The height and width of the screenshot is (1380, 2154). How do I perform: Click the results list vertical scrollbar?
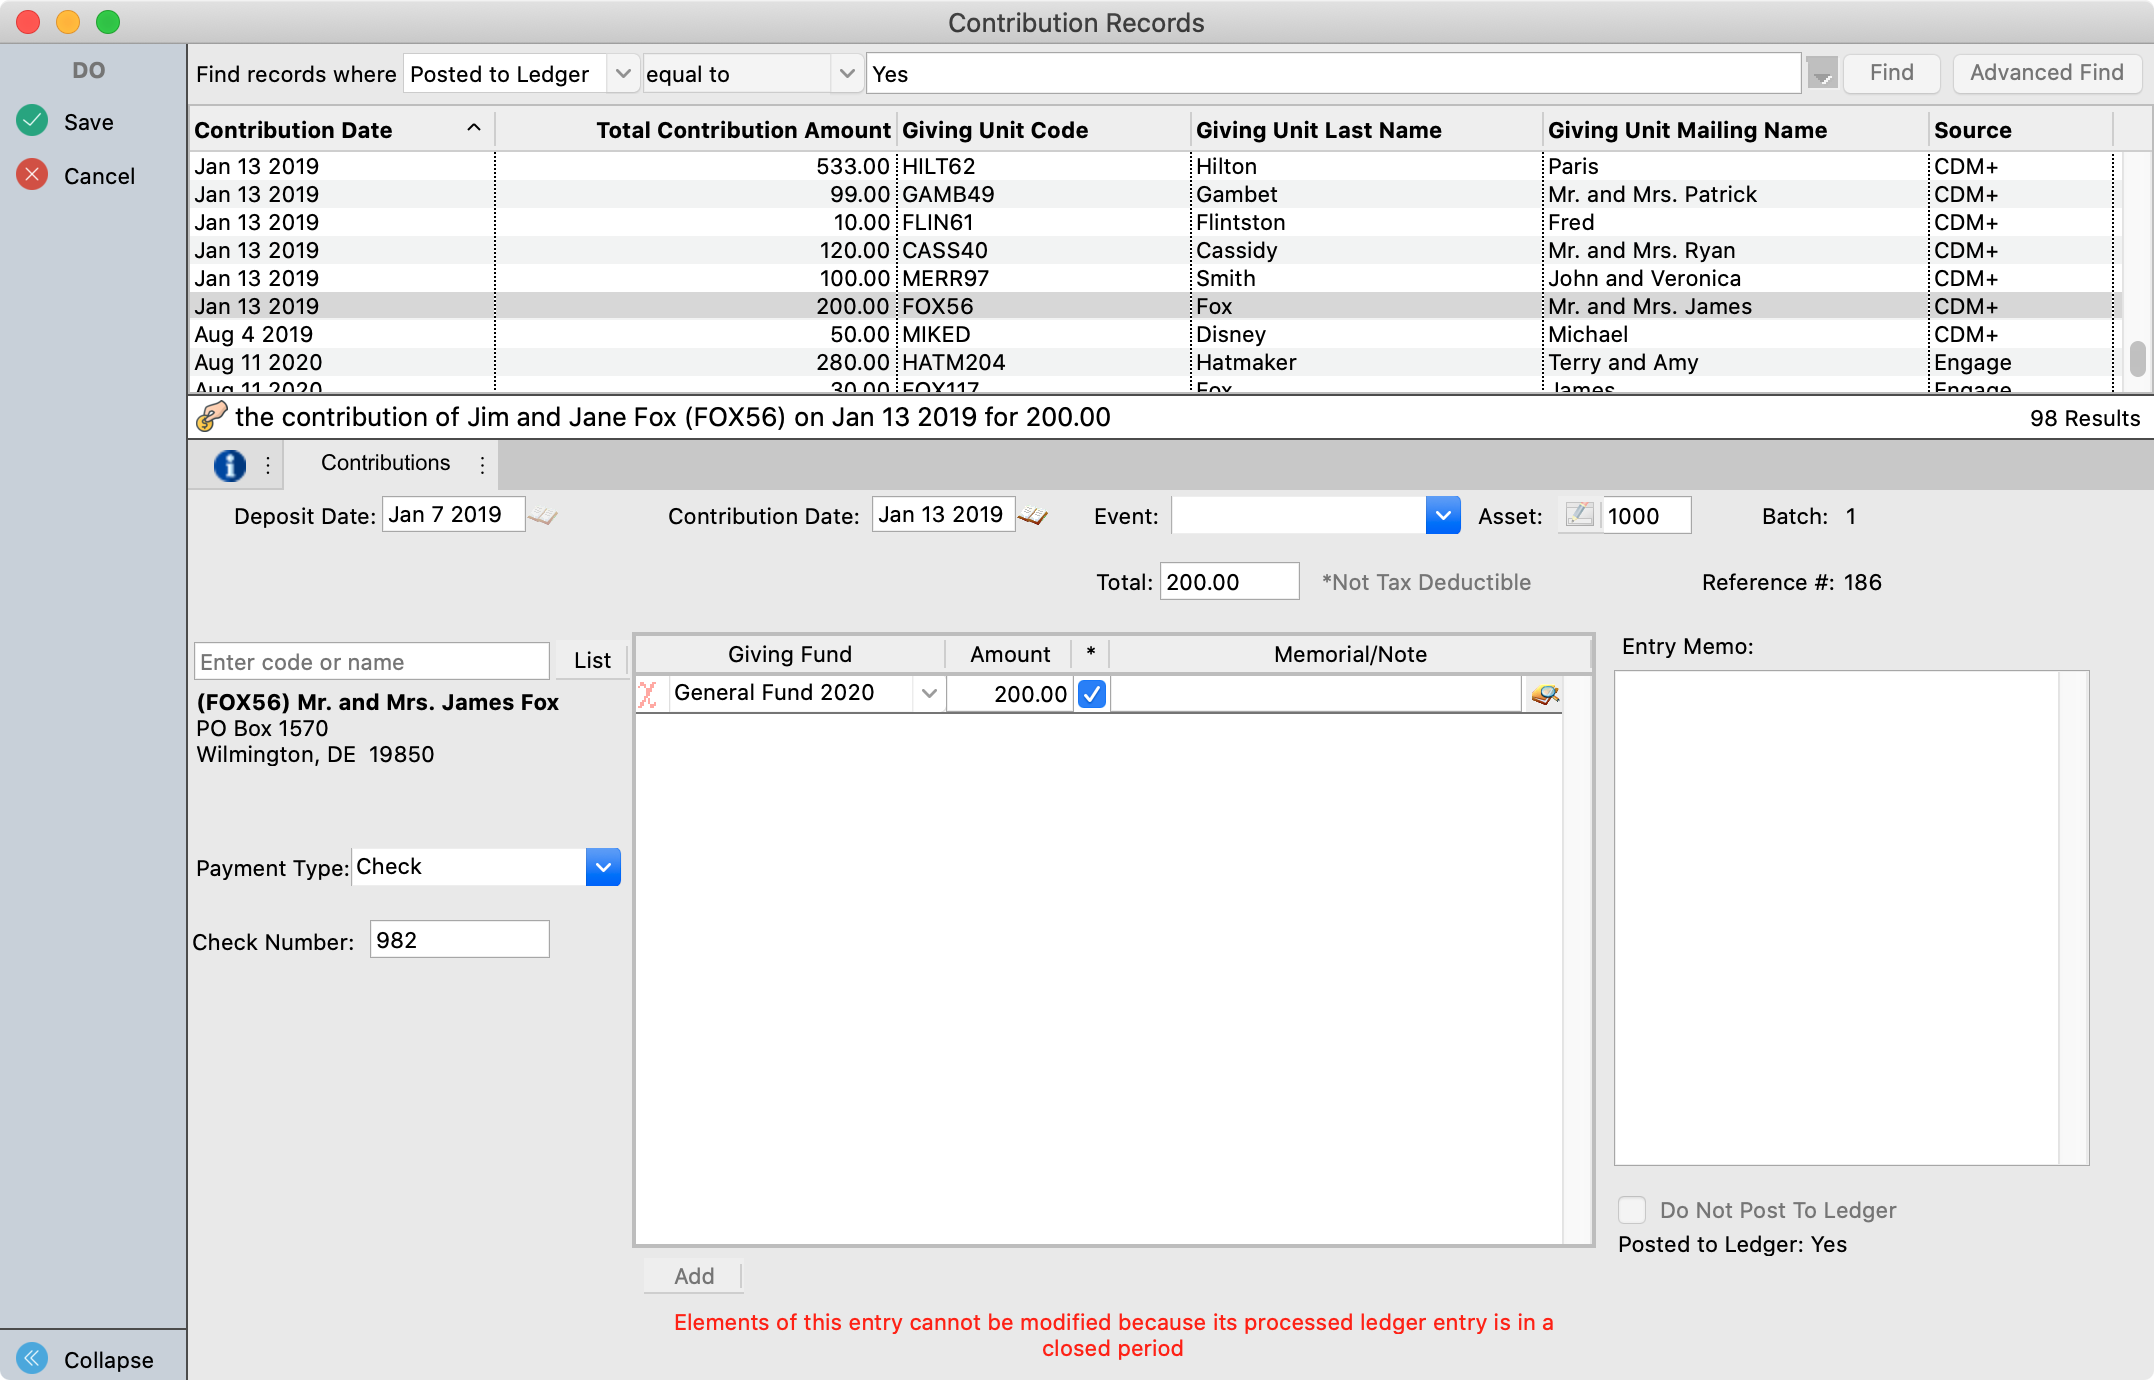2137,360
